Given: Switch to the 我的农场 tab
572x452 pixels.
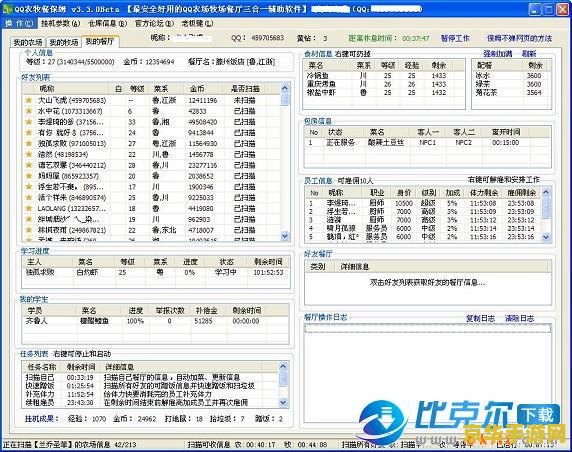Looking at the screenshot, I should pyautogui.click(x=28, y=42).
